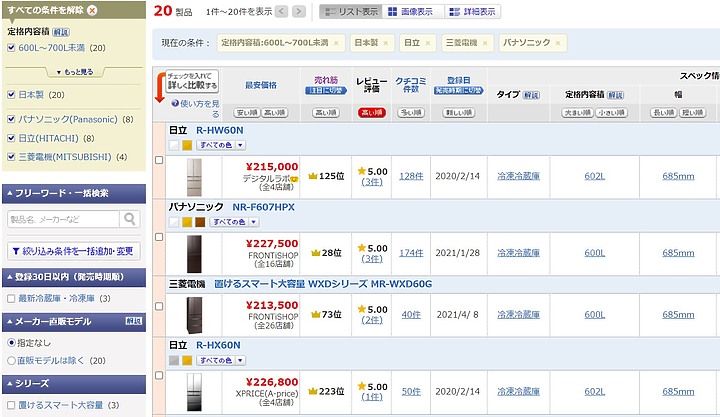
Task: Sort price by 安い順
Action: pyautogui.click(x=247, y=113)
